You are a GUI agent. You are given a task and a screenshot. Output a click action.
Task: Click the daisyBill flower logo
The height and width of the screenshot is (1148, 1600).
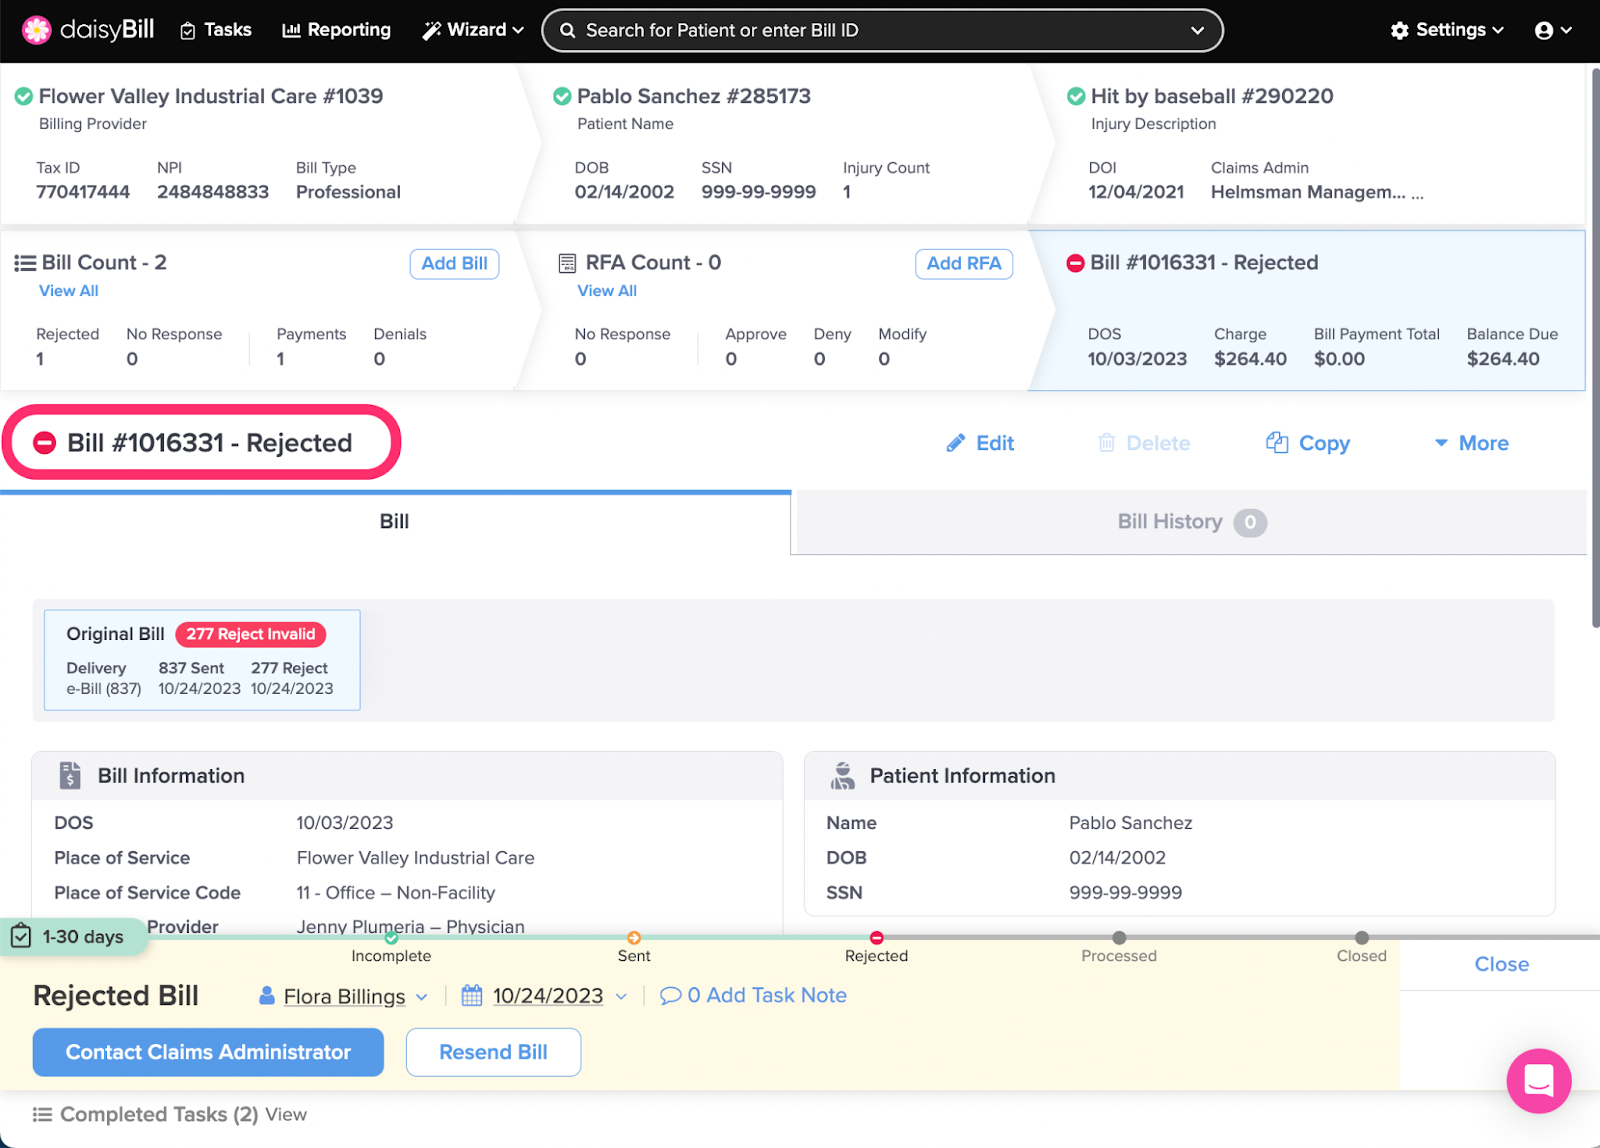click(x=37, y=30)
